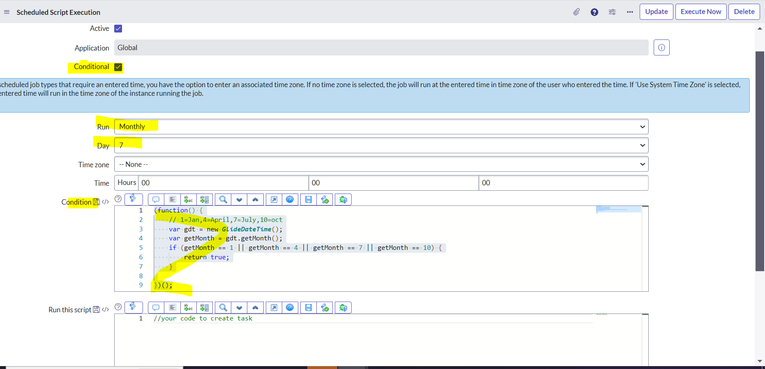Click the Hours time input field

click(x=223, y=183)
